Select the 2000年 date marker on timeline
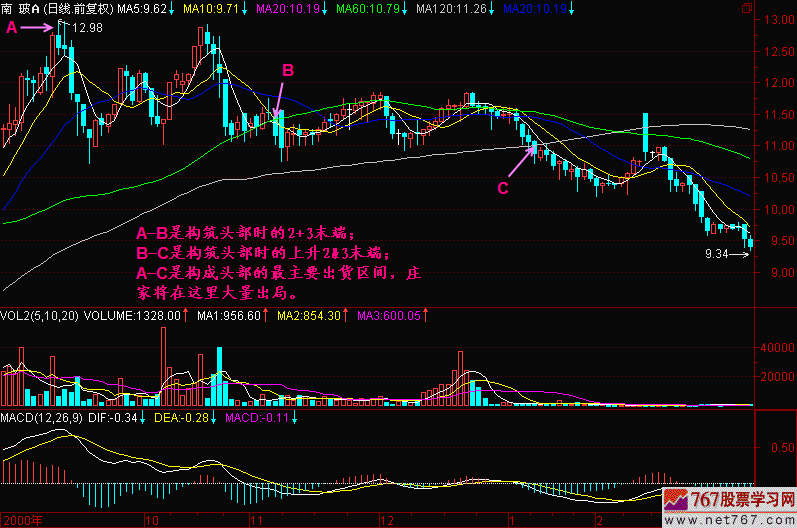Viewport: 797px width, 528px height. coord(23,520)
